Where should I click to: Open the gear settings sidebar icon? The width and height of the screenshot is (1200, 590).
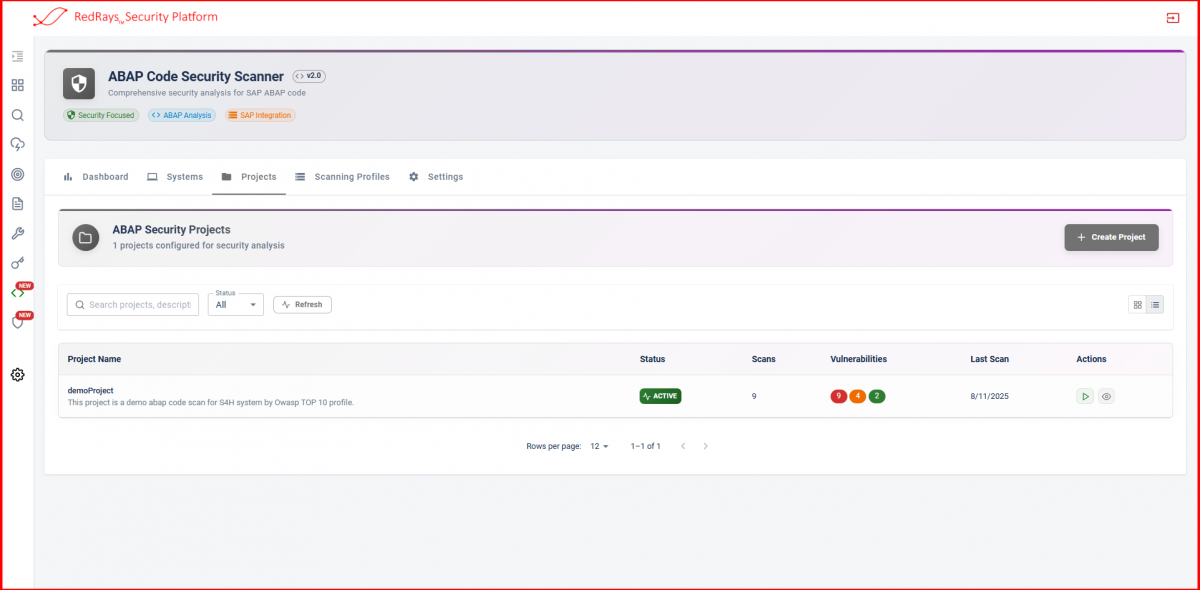(x=17, y=375)
